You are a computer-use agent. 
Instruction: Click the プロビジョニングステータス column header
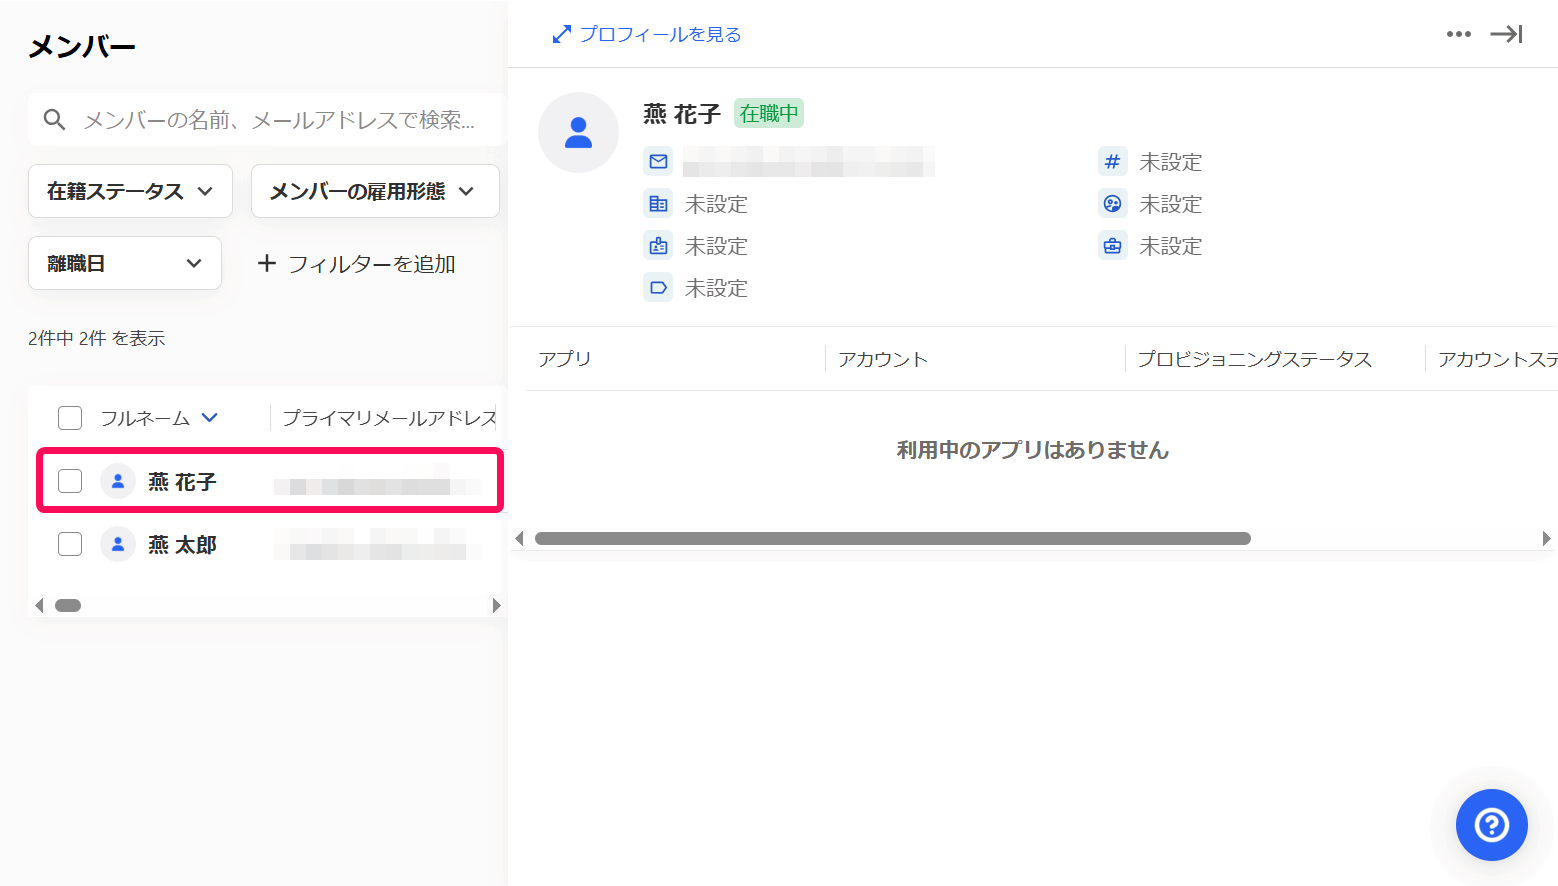pos(1254,359)
